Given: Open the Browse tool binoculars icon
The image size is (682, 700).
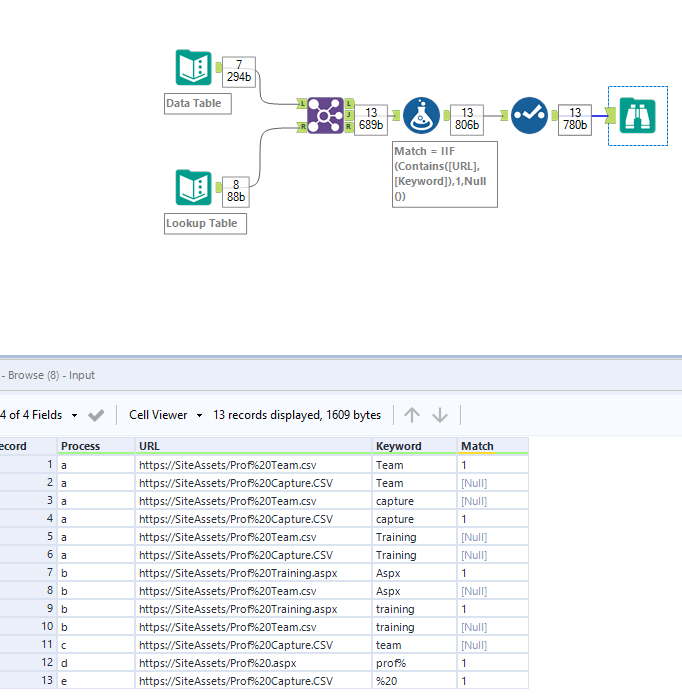Looking at the screenshot, I should click(637, 116).
